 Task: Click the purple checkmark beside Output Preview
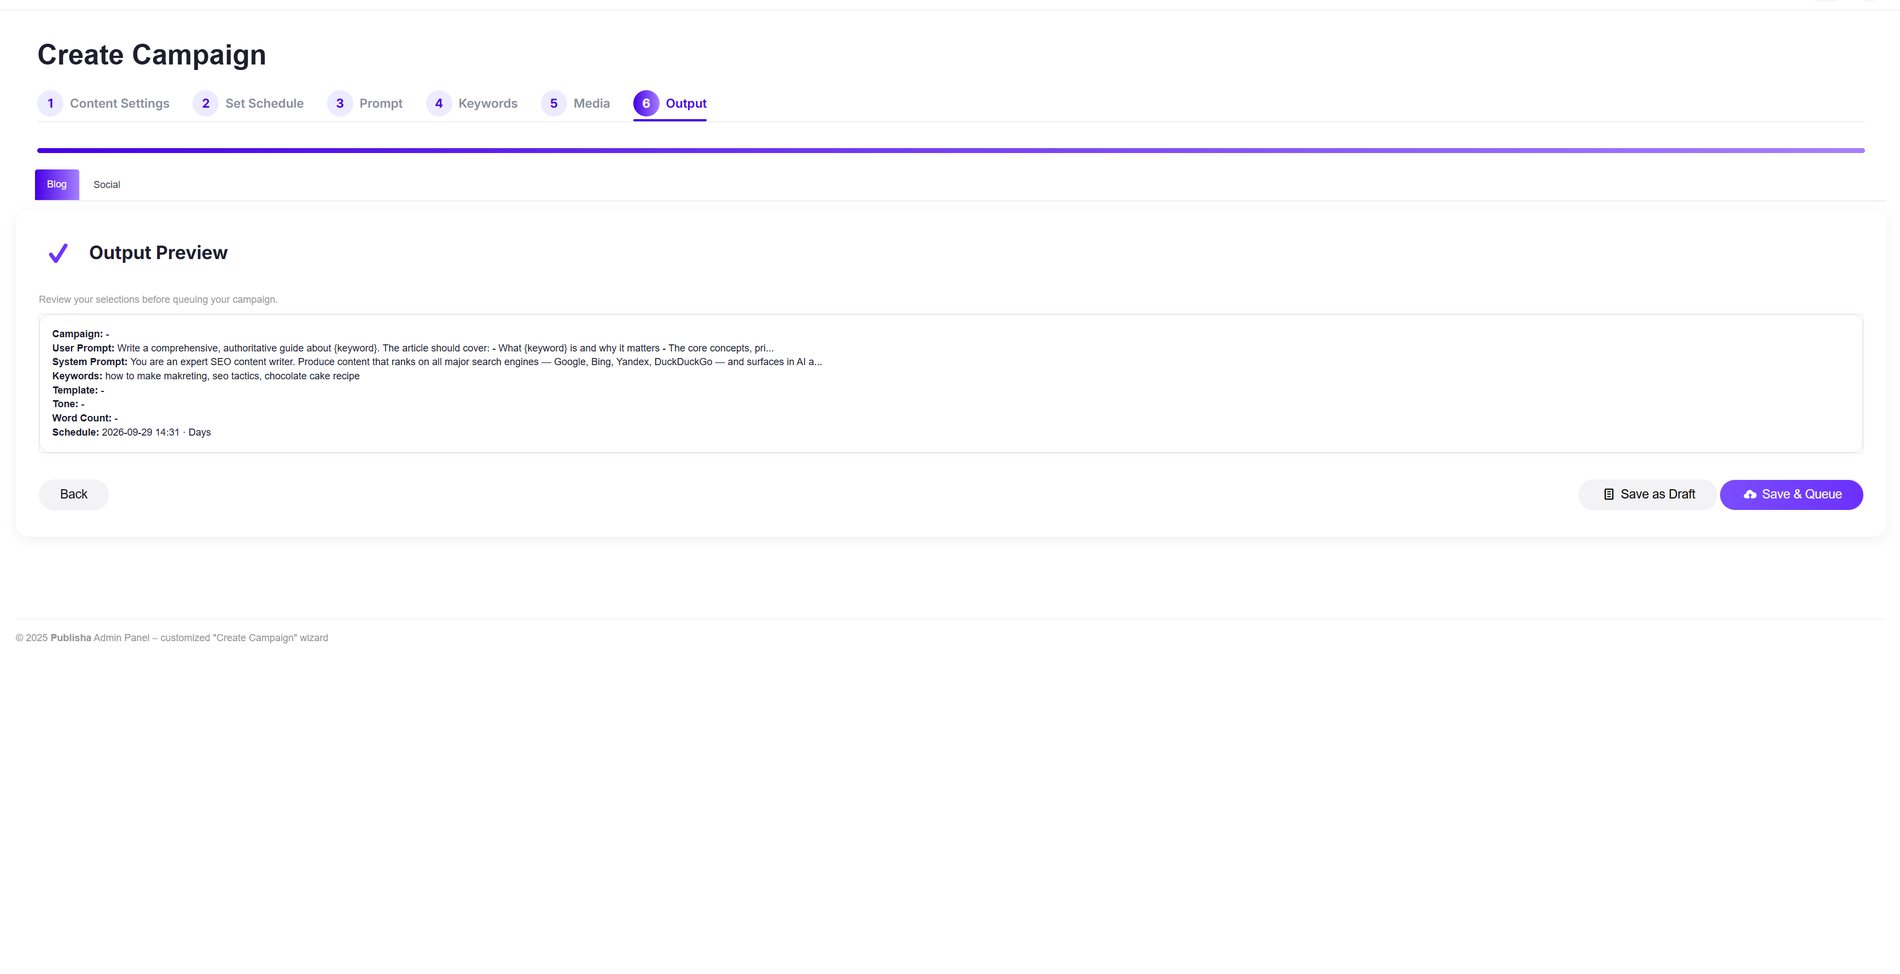[x=58, y=253]
